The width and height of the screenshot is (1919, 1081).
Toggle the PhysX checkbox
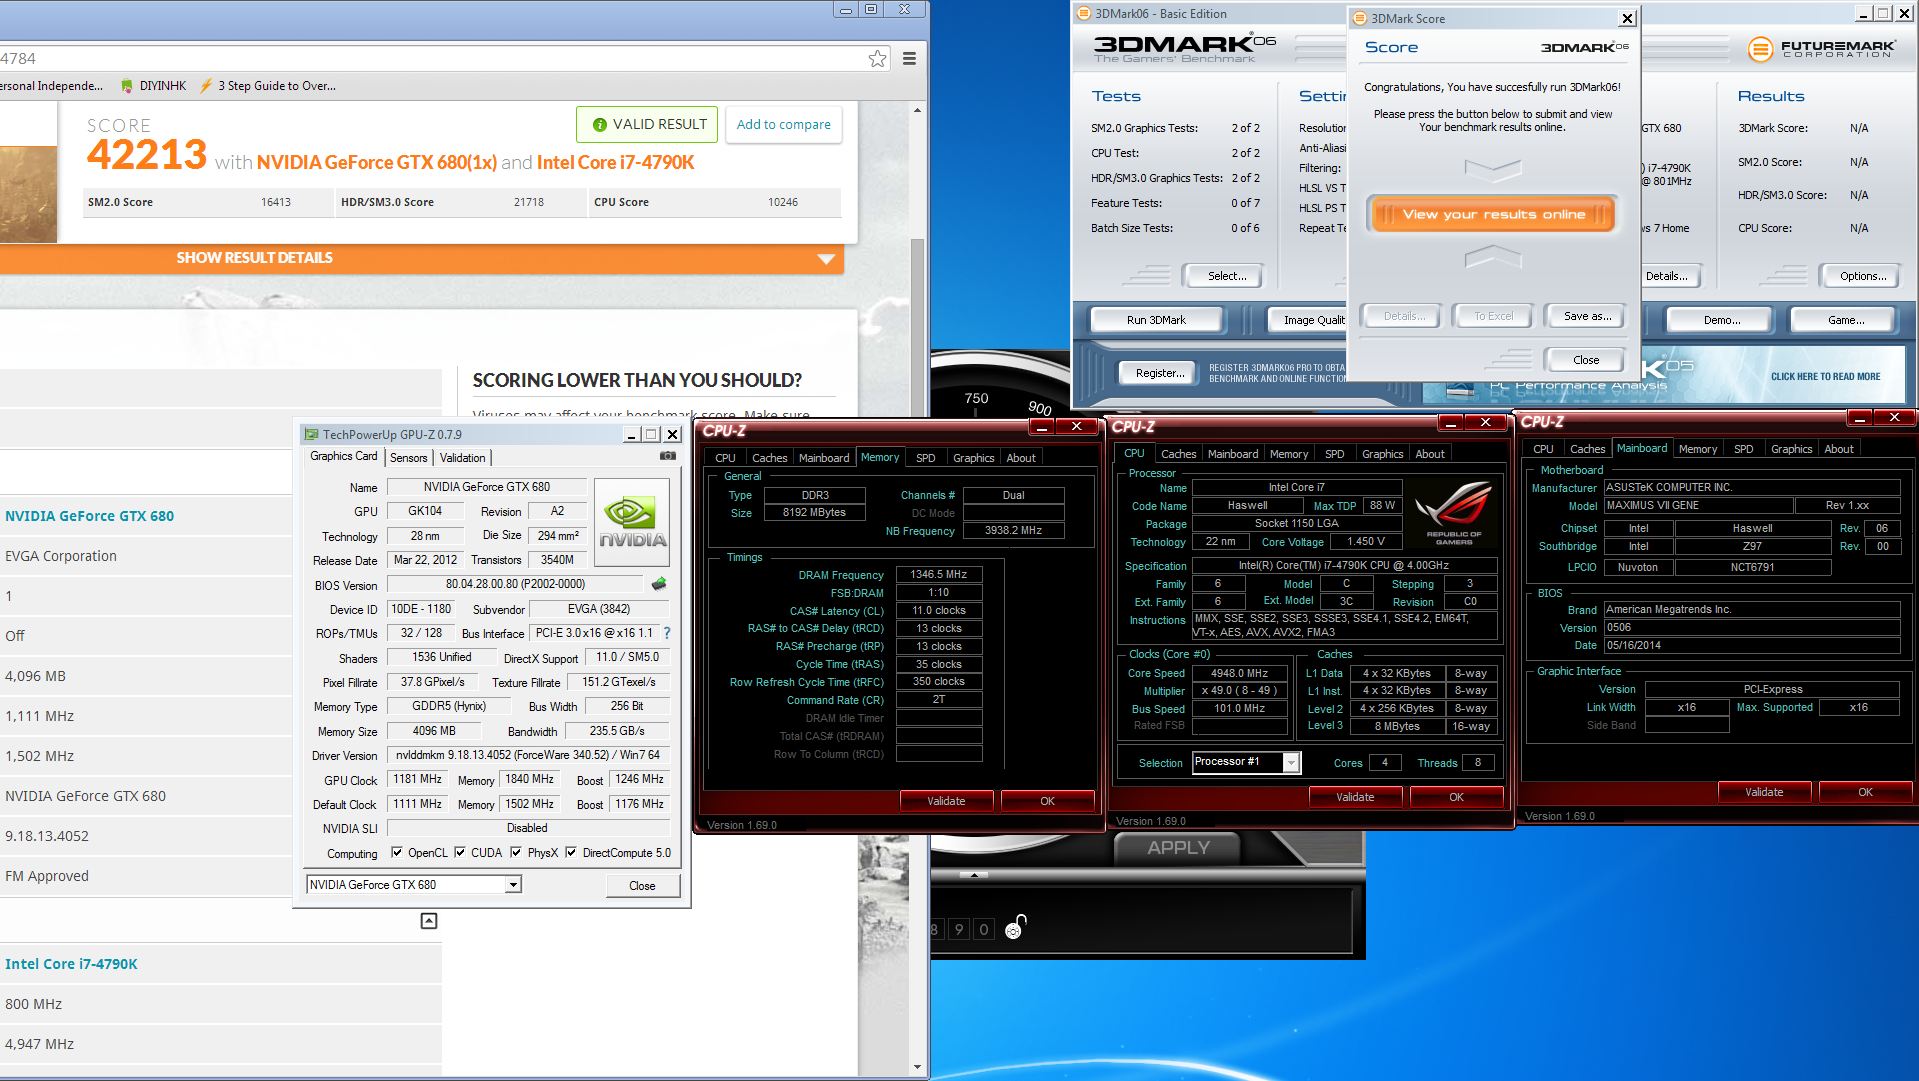click(x=516, y=853)
